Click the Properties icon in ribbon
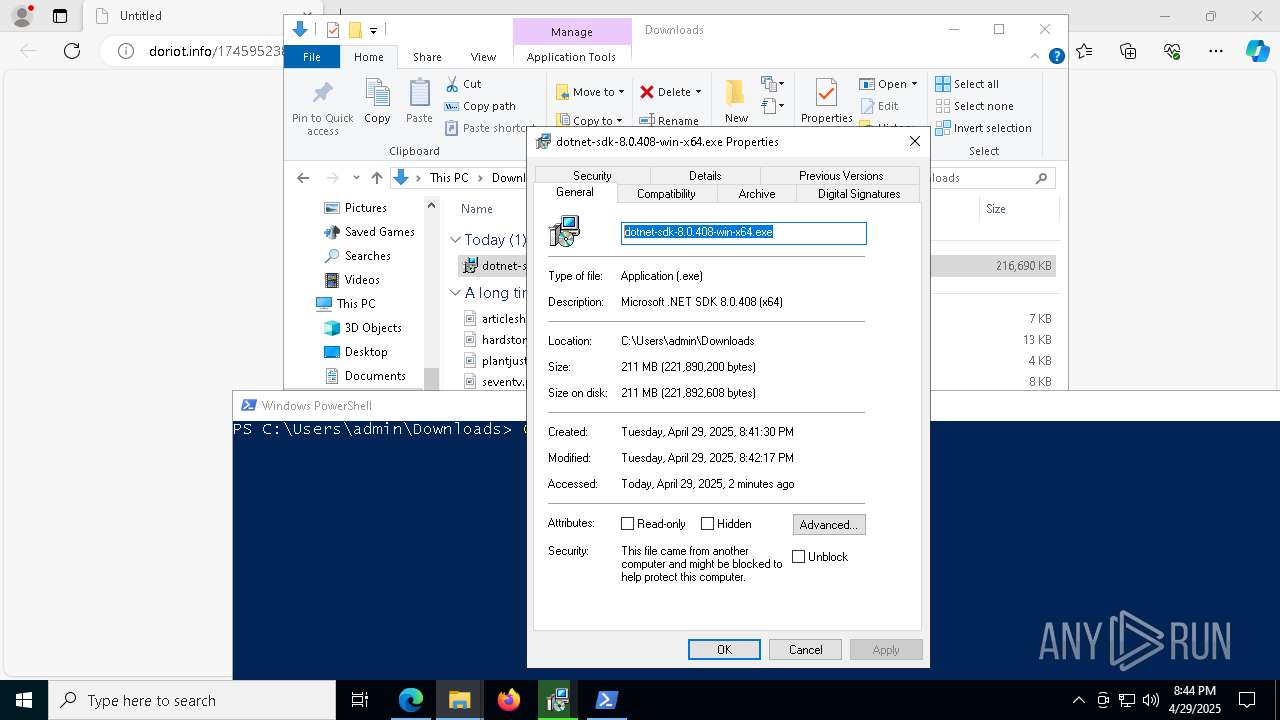The width and height of the screenshot is (1280, 720). [826, 94]
